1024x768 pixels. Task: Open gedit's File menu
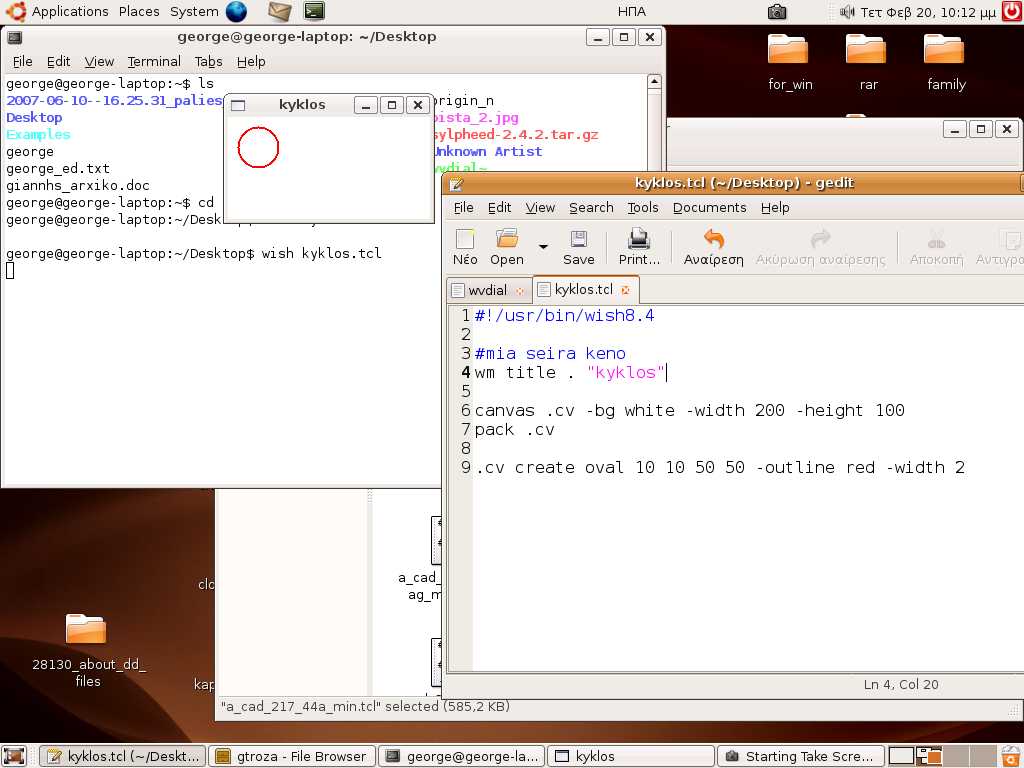(x=463, y=208)
